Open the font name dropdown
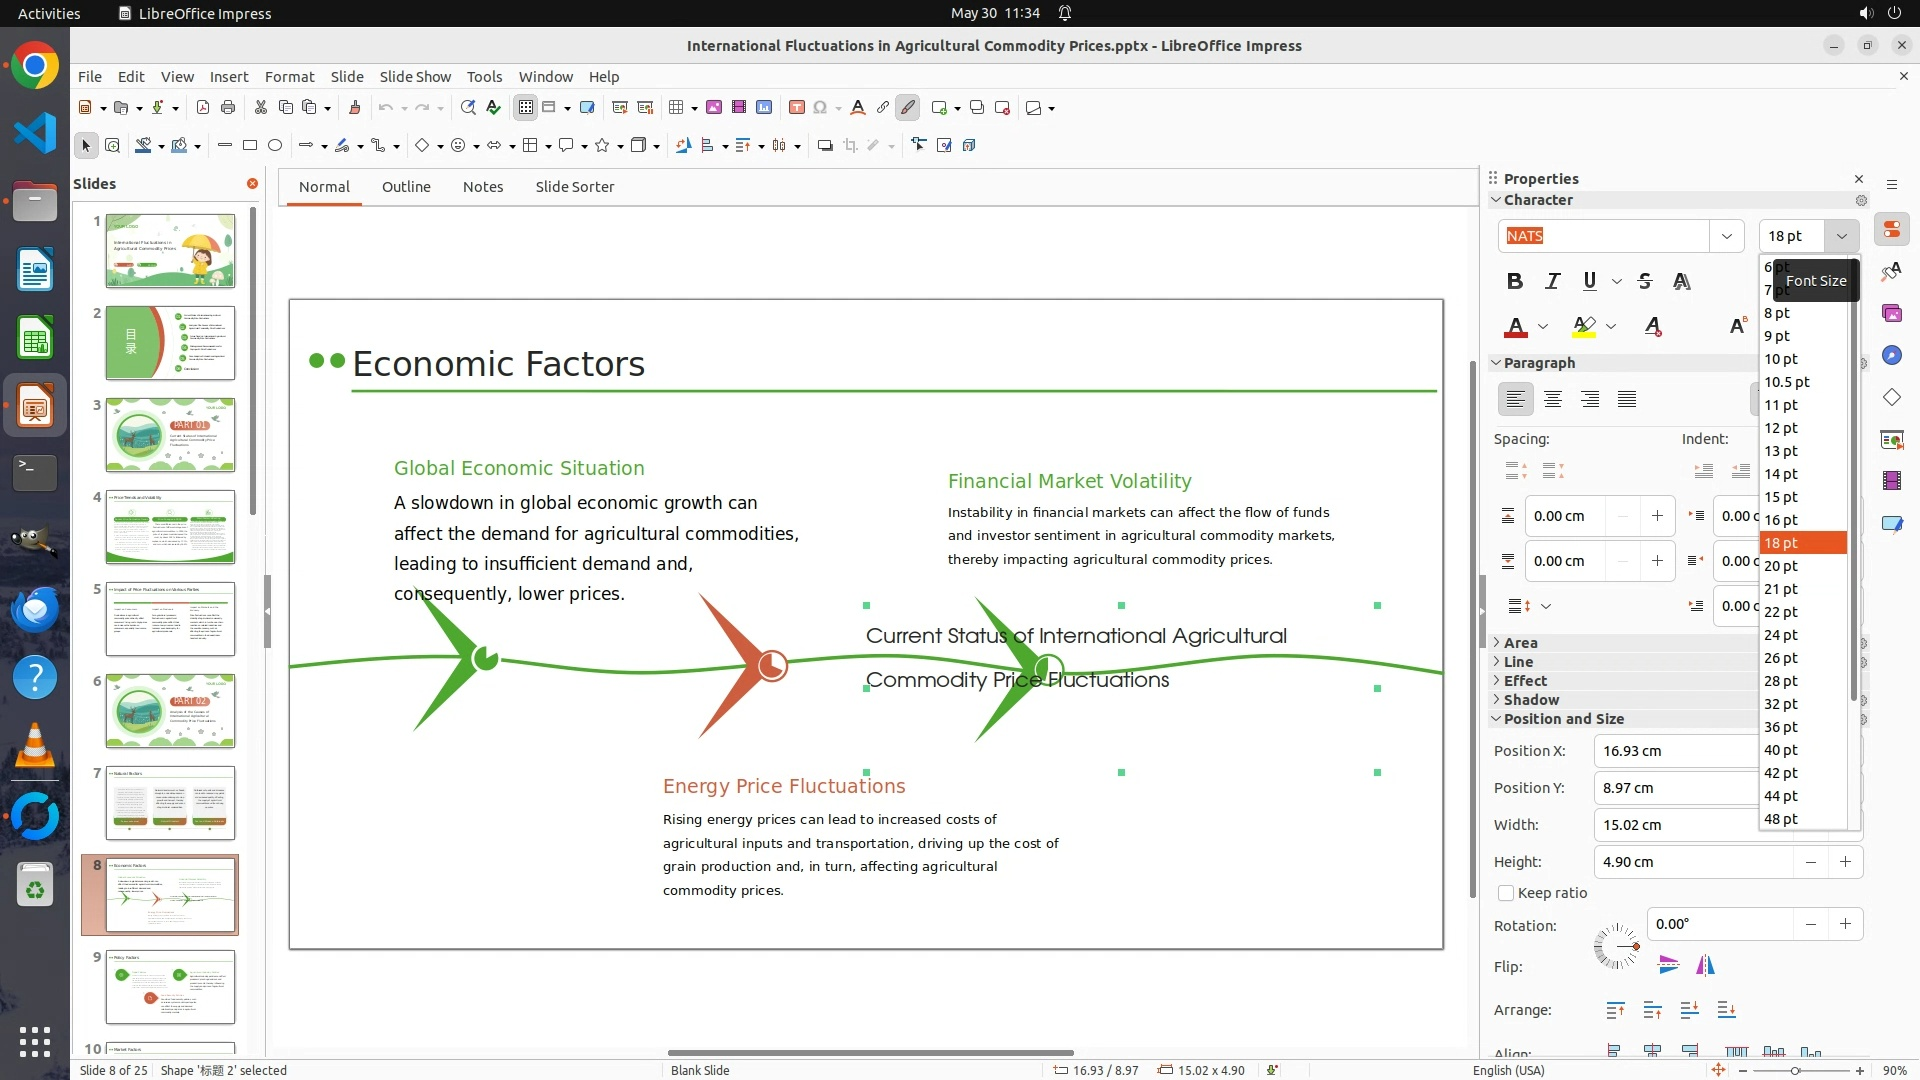1920x1080 pixels. point(1726,236)
